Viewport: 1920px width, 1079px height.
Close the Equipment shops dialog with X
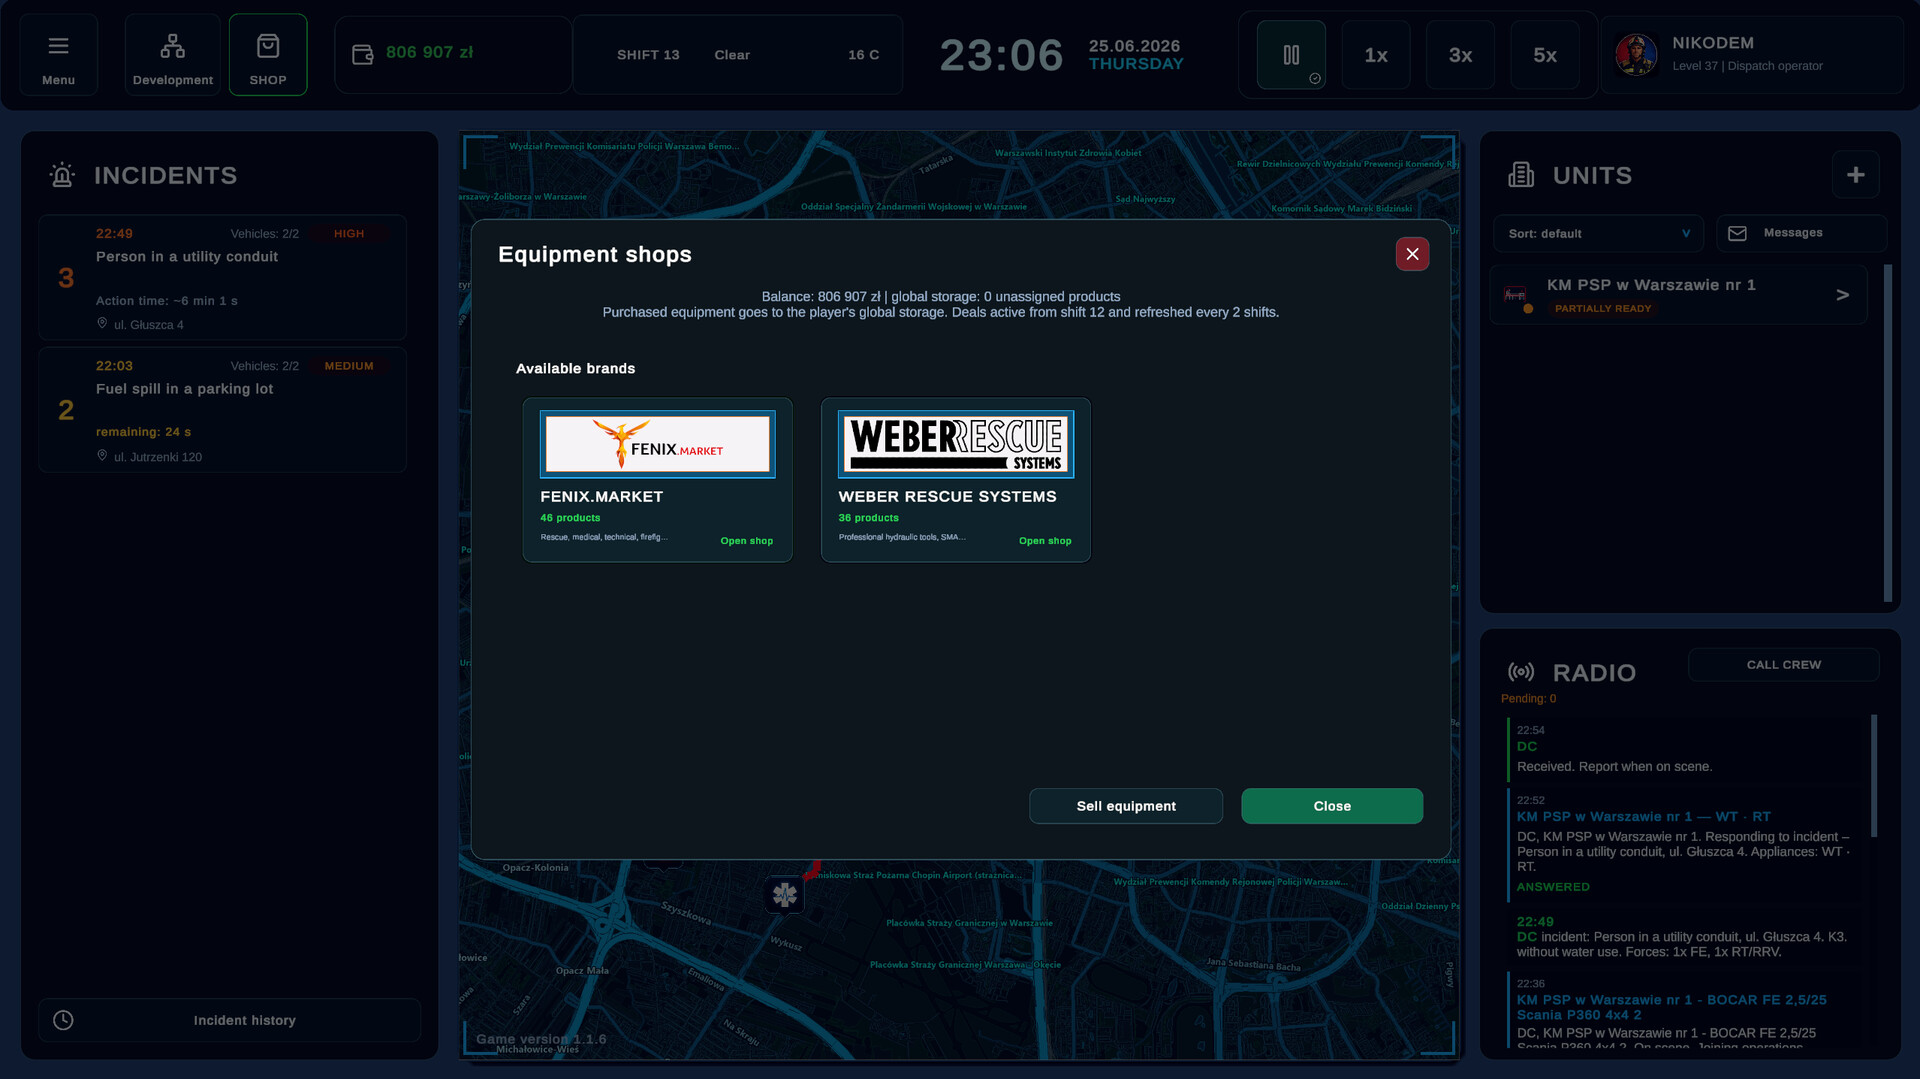(1412, 254)
